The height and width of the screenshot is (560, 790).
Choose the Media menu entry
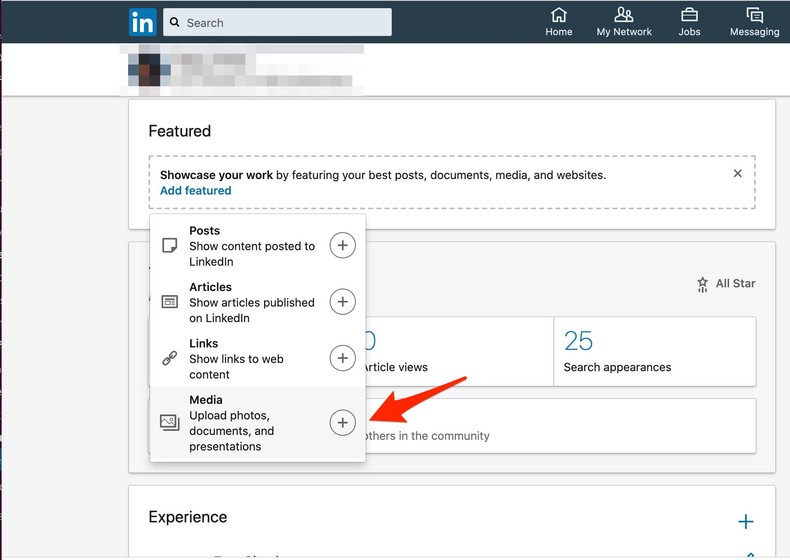click(240, 423)
